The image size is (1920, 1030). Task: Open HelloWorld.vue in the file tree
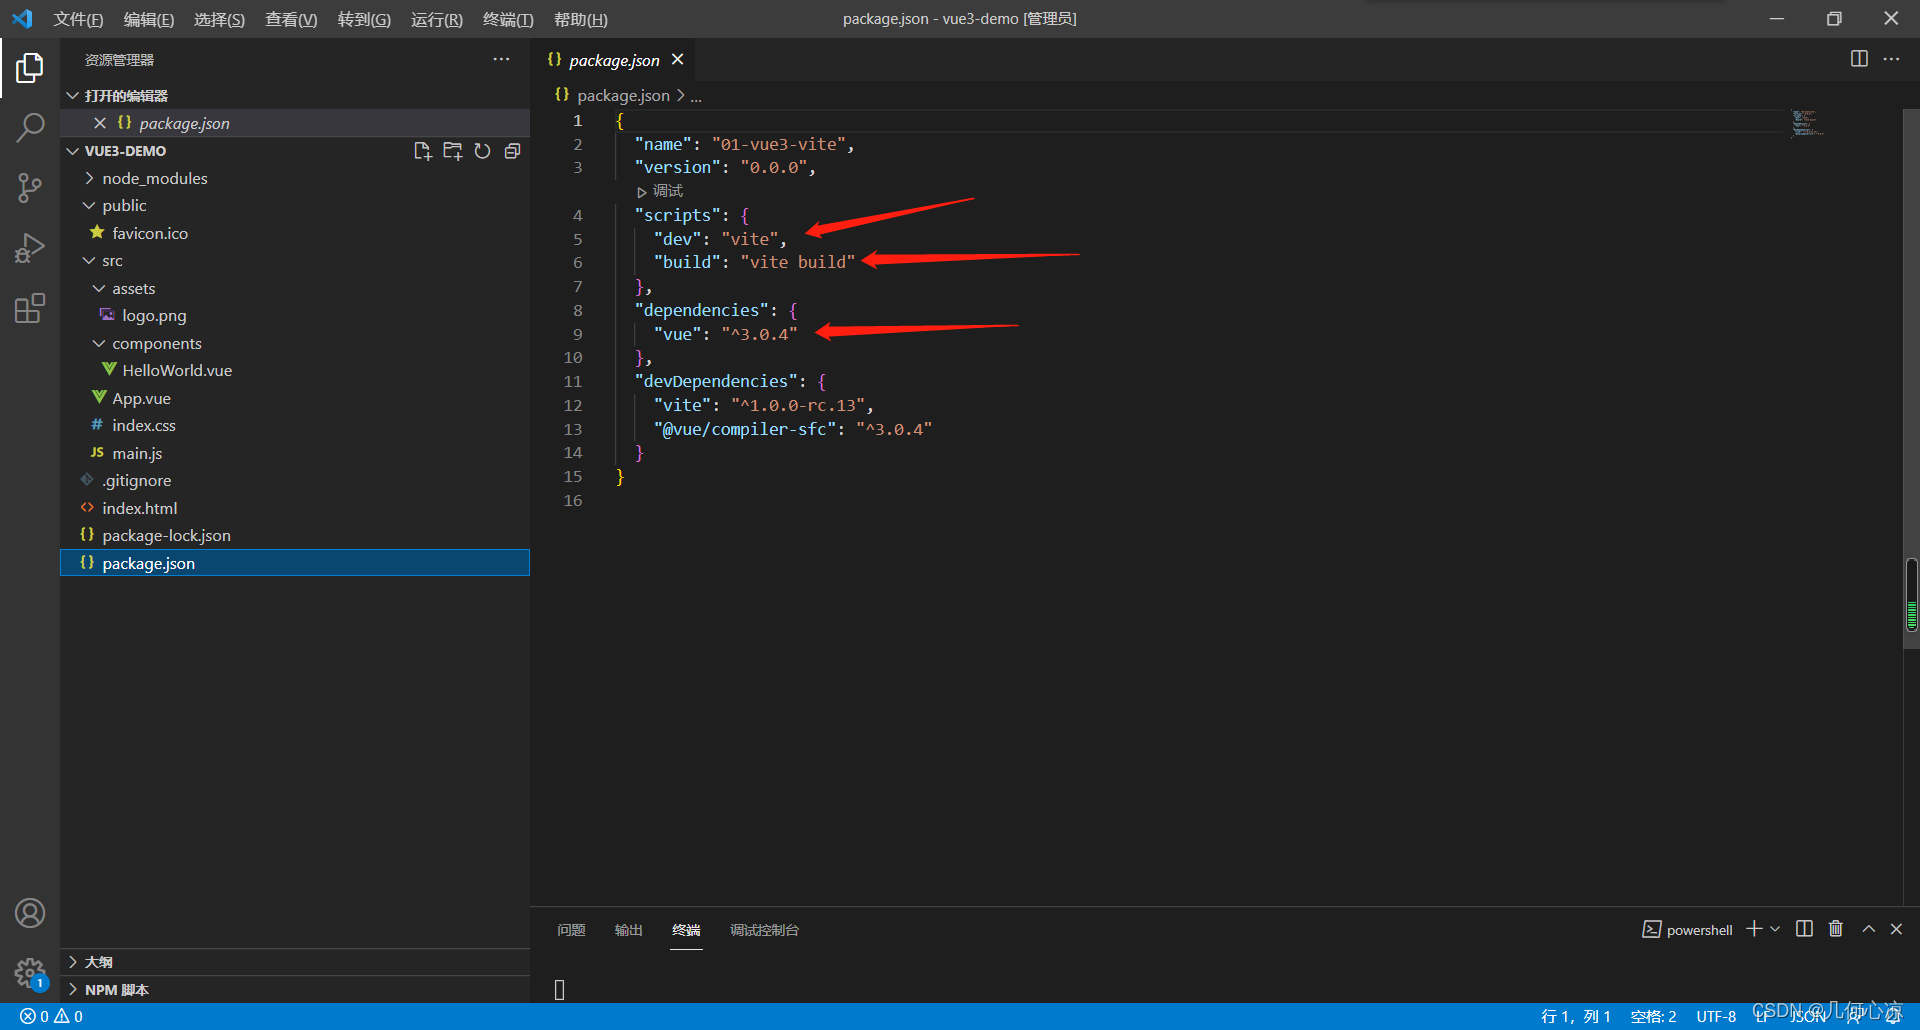(x=177, y=370)
